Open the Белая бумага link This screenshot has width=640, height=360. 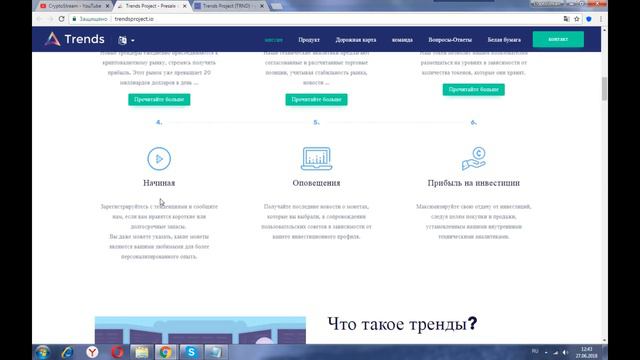pyautogui.click(x=504, y=40)
